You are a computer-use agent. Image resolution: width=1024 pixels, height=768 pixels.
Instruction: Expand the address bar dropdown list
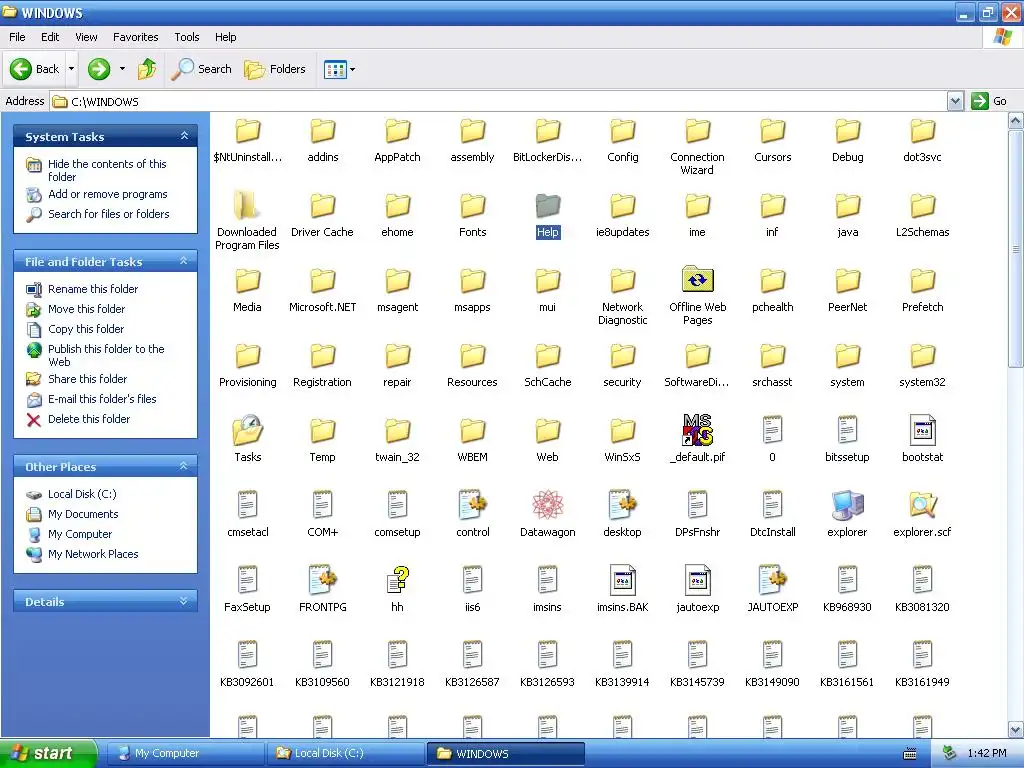pos(955,101)
